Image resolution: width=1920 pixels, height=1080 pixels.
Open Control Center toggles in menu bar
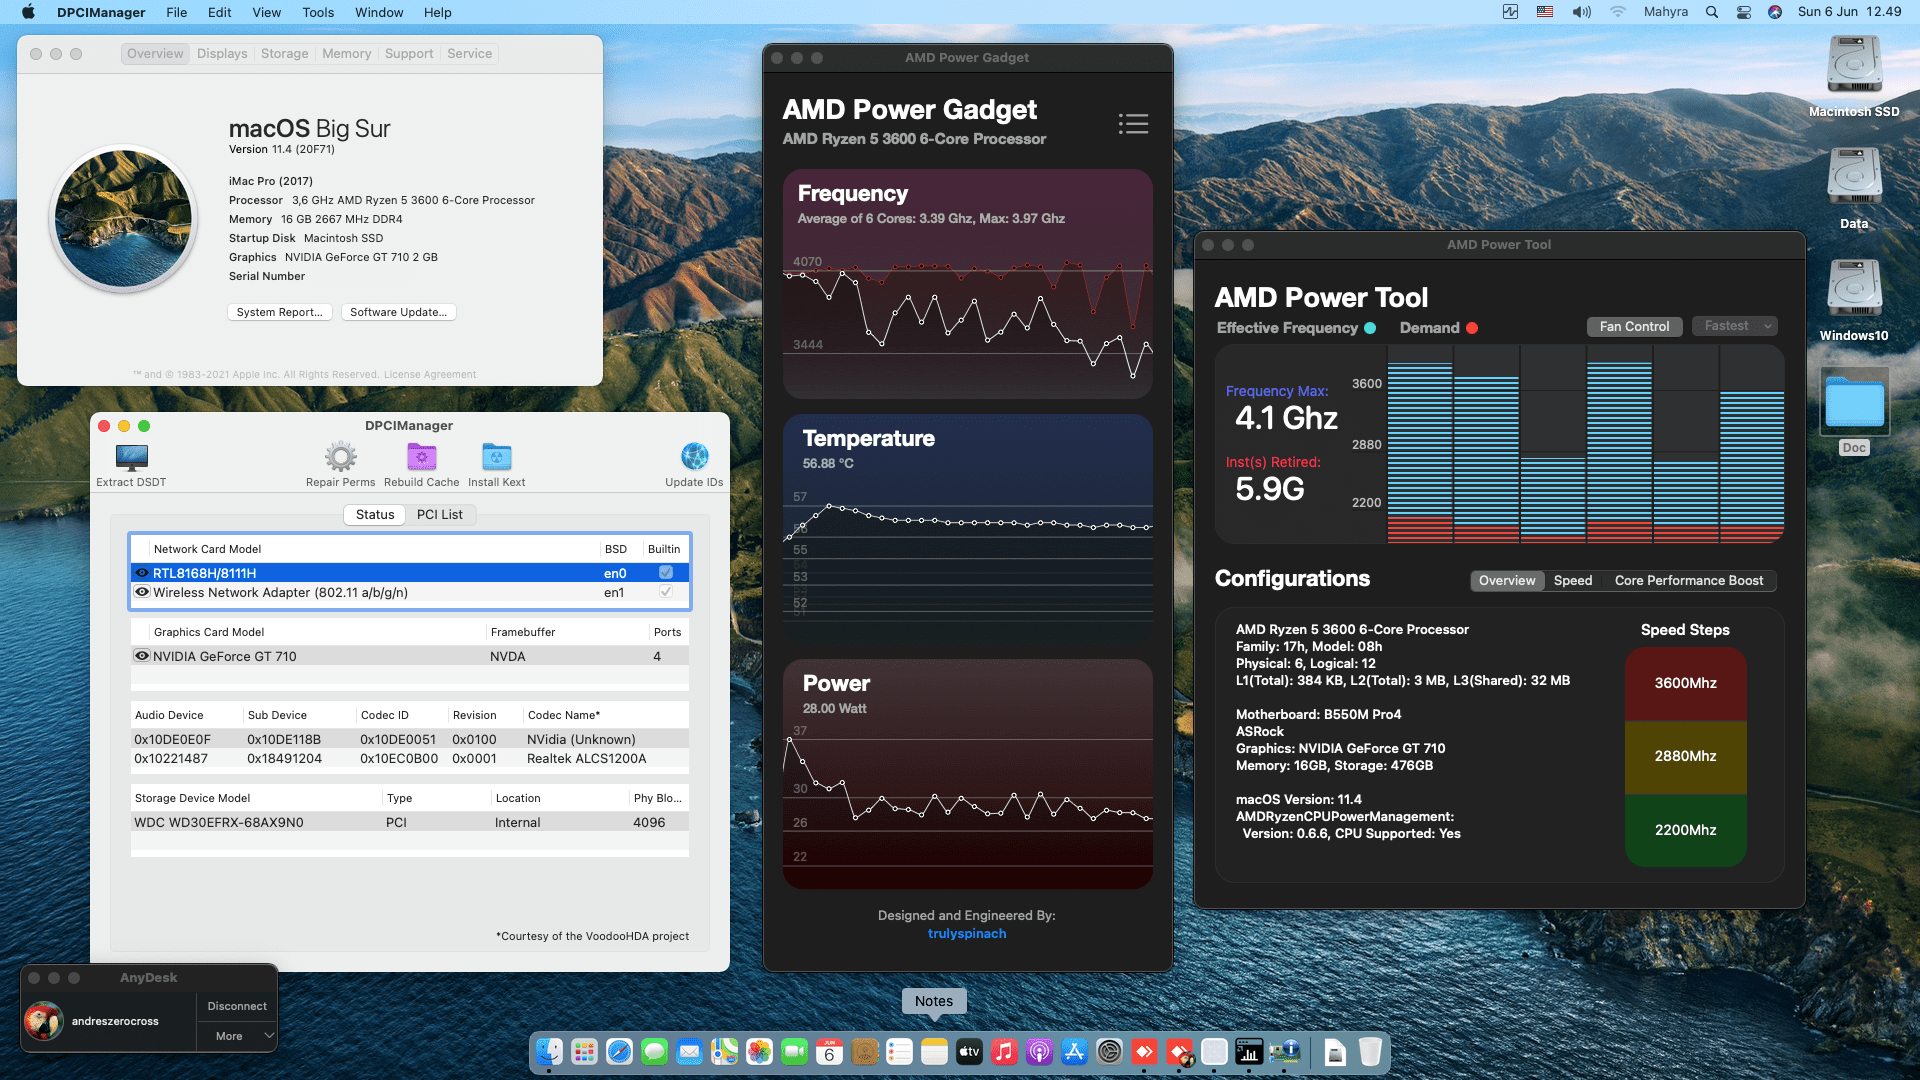click(1744, 12)
